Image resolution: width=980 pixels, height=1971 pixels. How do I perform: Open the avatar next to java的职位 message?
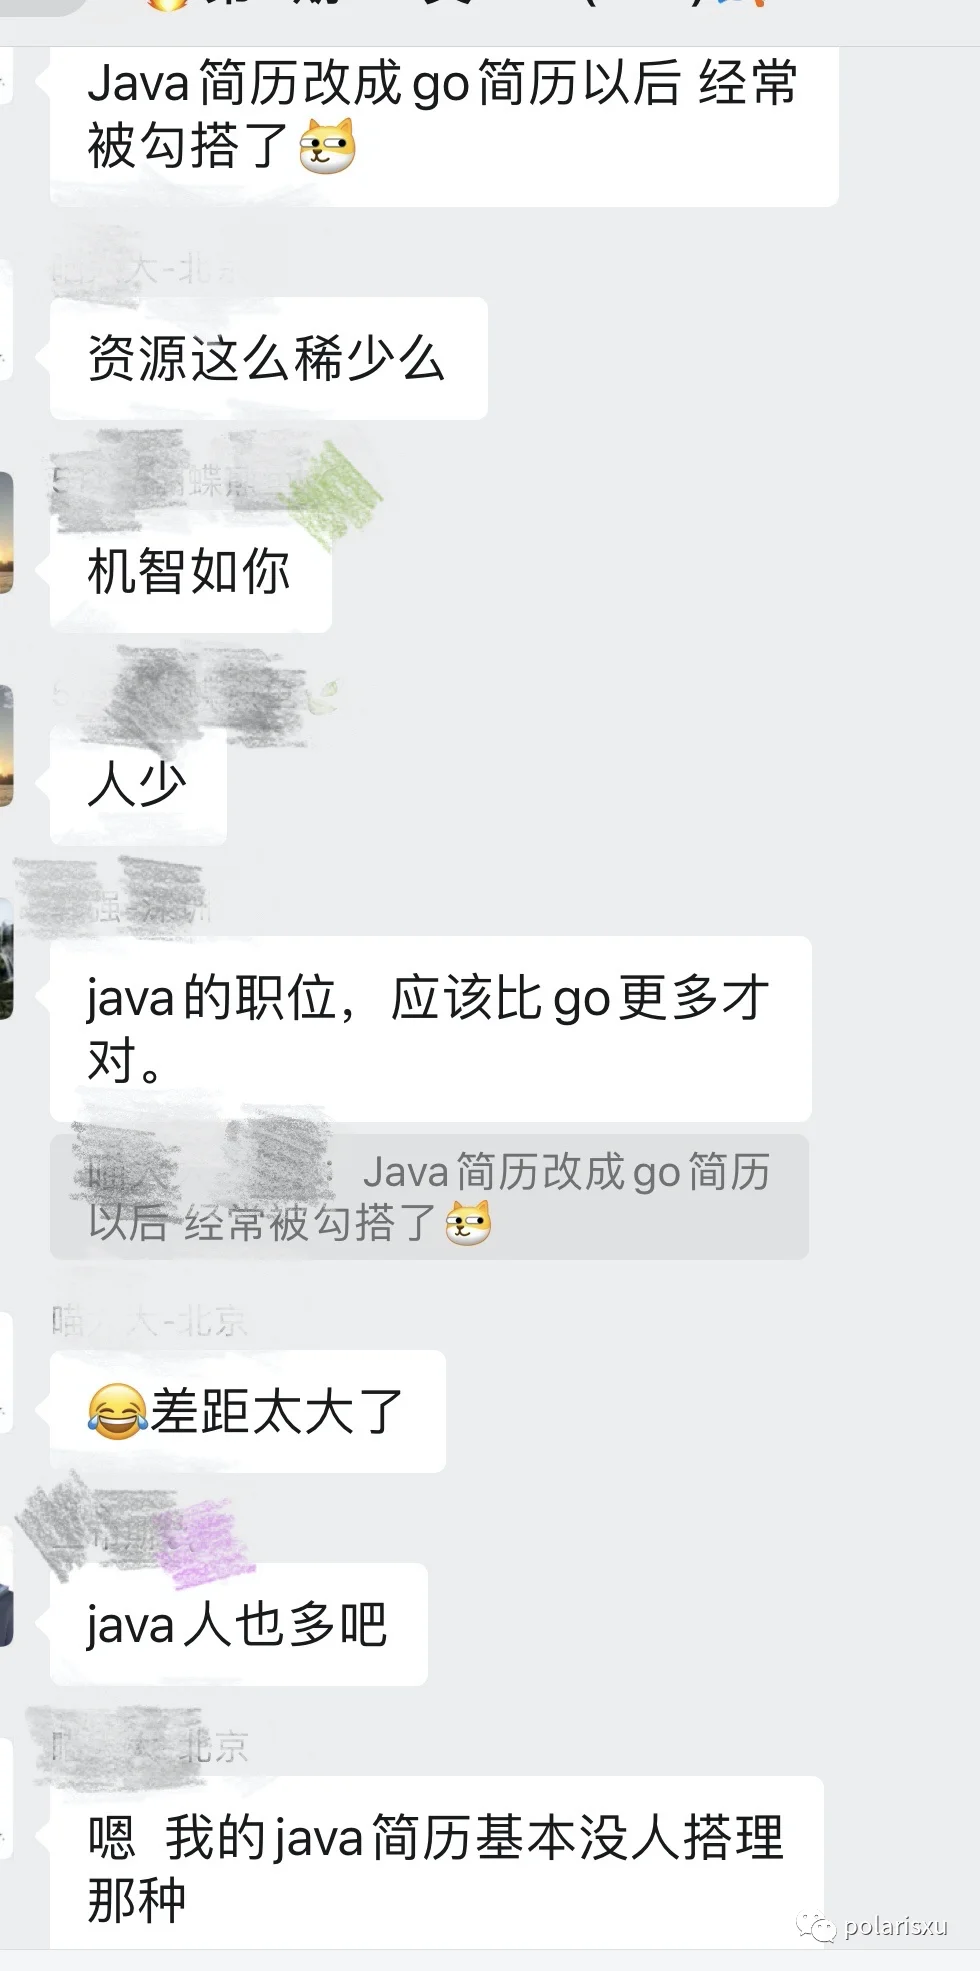[x=6, y=958]
